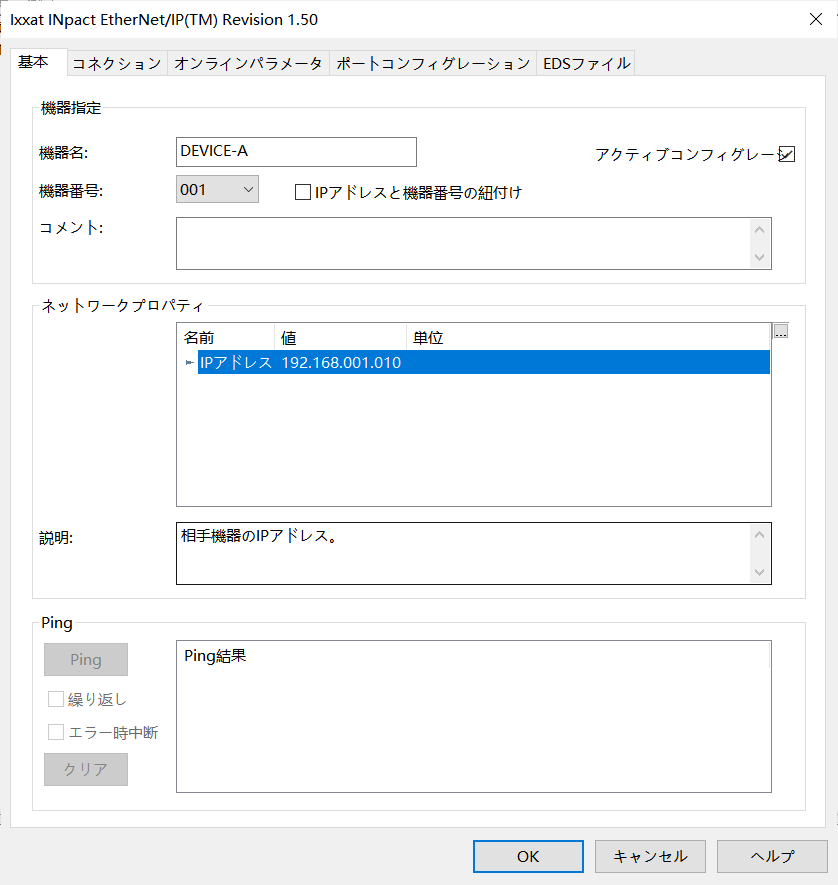
Task: Click the 名前 column header
Action: pyautogui.click(x=226, y=338)
